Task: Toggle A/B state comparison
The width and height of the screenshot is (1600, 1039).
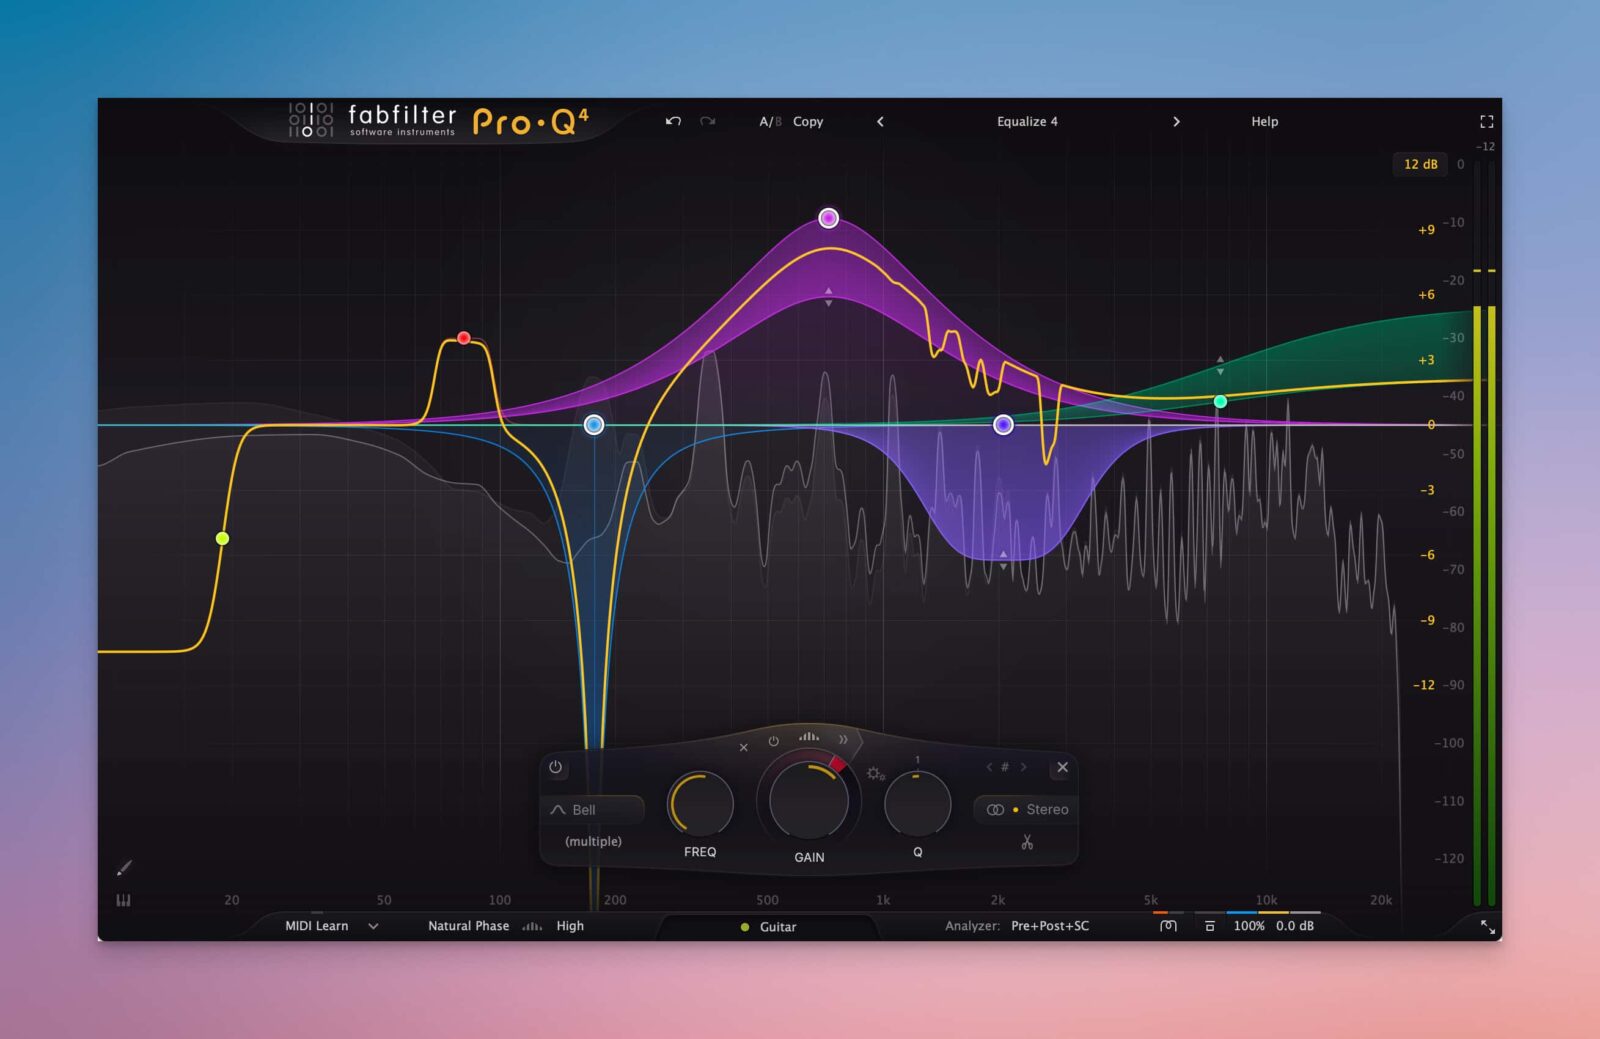Action: [x=769, y=122]
